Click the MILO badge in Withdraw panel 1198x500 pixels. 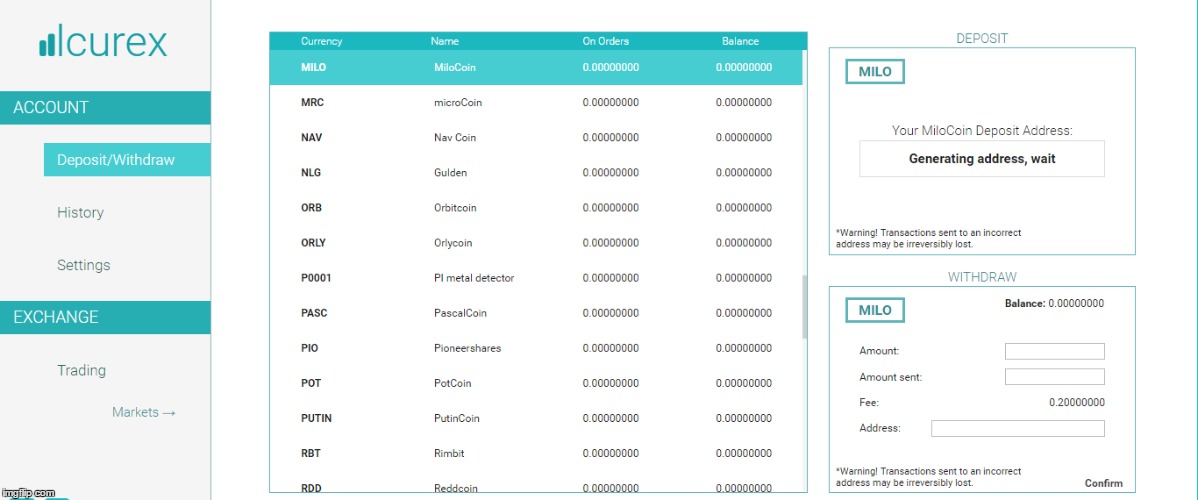click(x=875, y=310)
